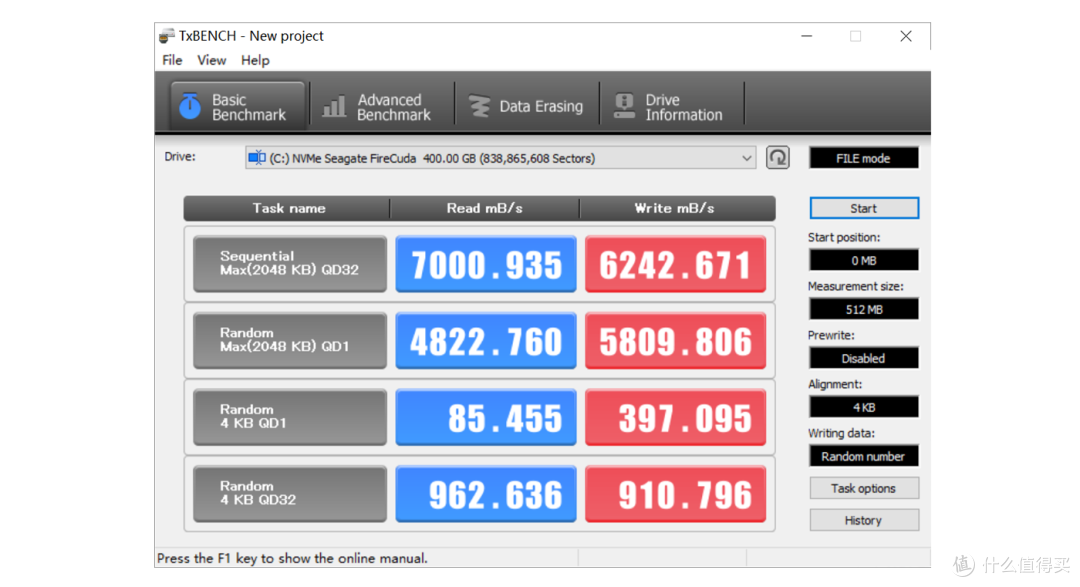This screenshot has width=1080, height=587.
Task: Click the status bar F1 manual message
Action: point(292,558)
